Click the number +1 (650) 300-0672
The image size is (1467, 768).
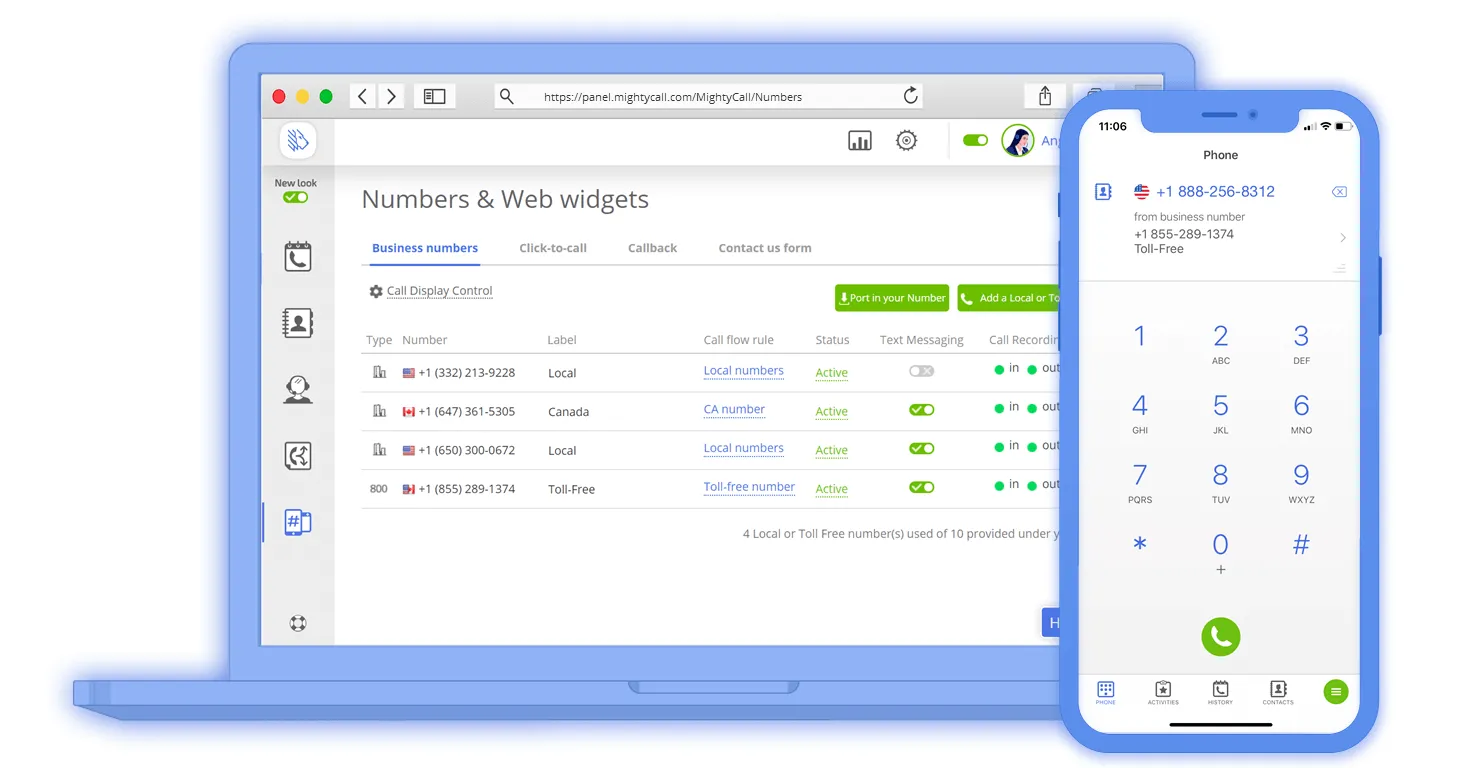(x=466, y=450)
